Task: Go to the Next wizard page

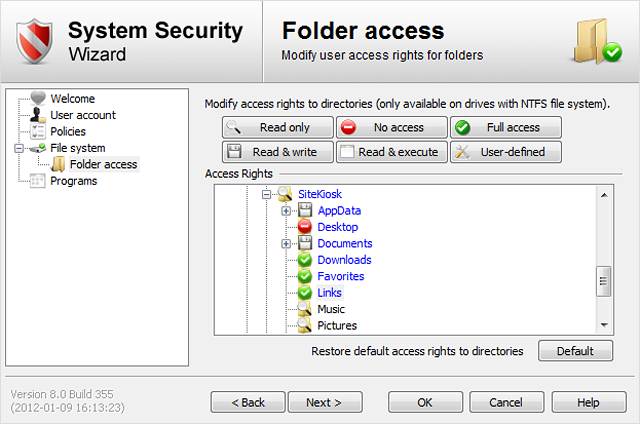Action: 324,402
